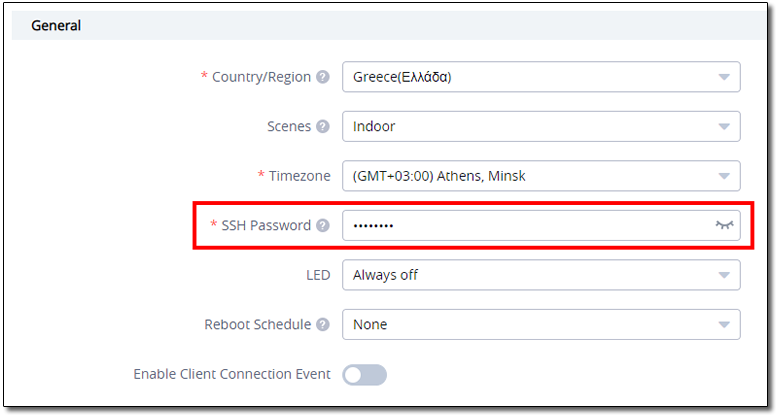Open the (GMT+03:00) Athens, Minsk timezone box
The height and width of the screenshot is (415, 777).
541,176
